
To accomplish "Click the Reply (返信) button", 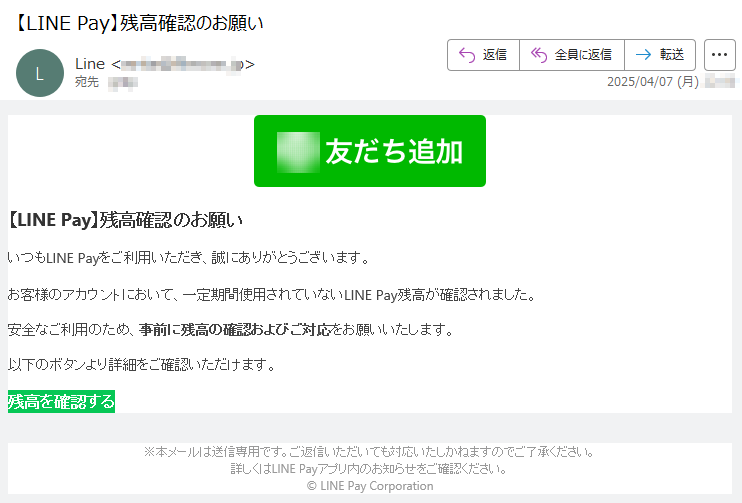I will pos(483,55).
